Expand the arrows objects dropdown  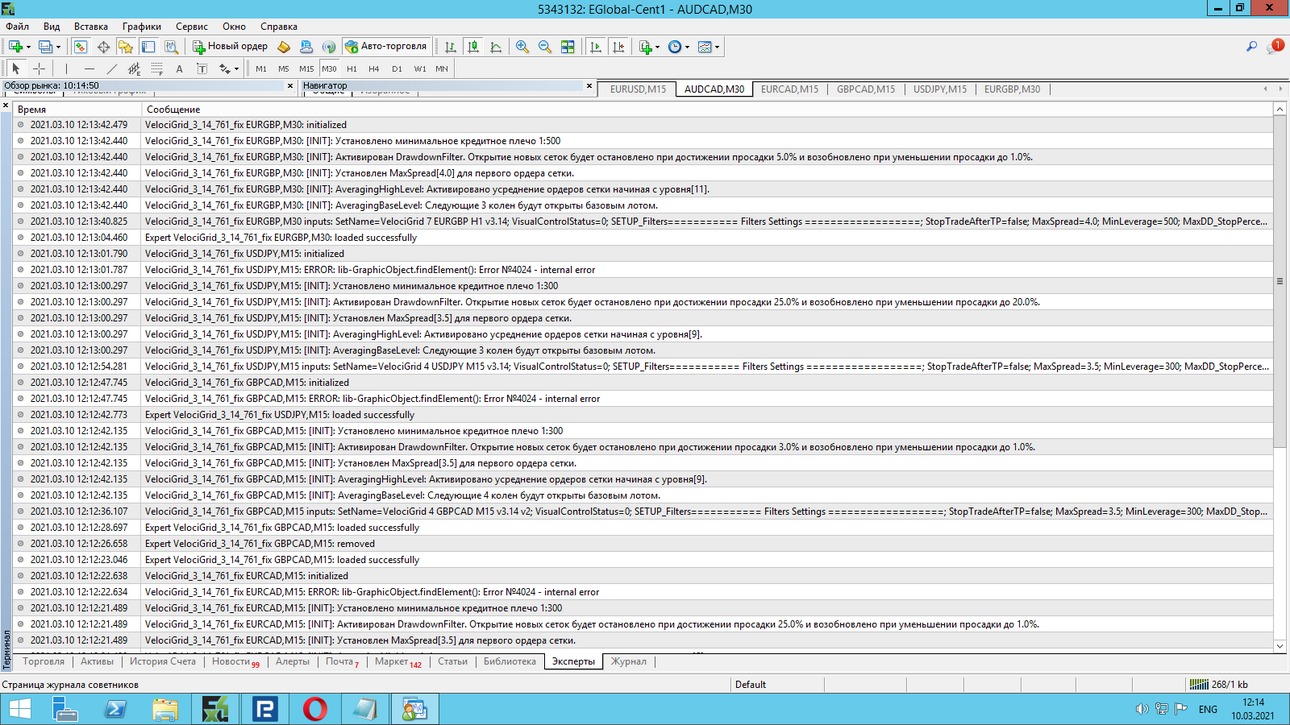pos(236,69)
